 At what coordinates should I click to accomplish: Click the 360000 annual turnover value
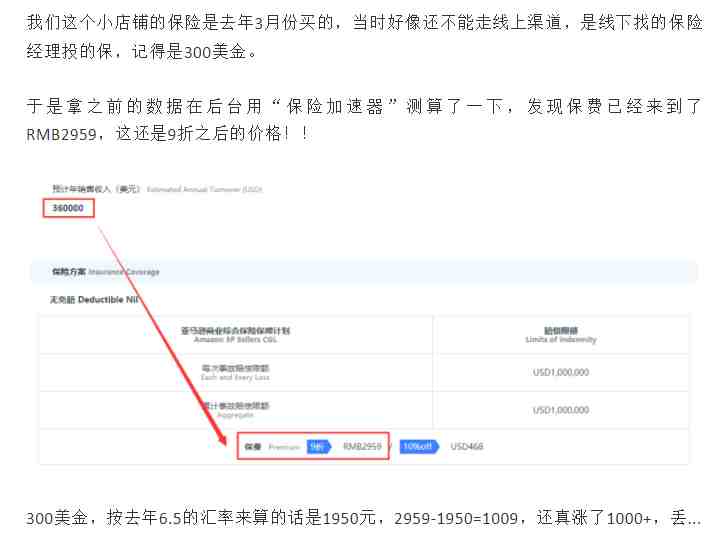click(x=68, y=208)
